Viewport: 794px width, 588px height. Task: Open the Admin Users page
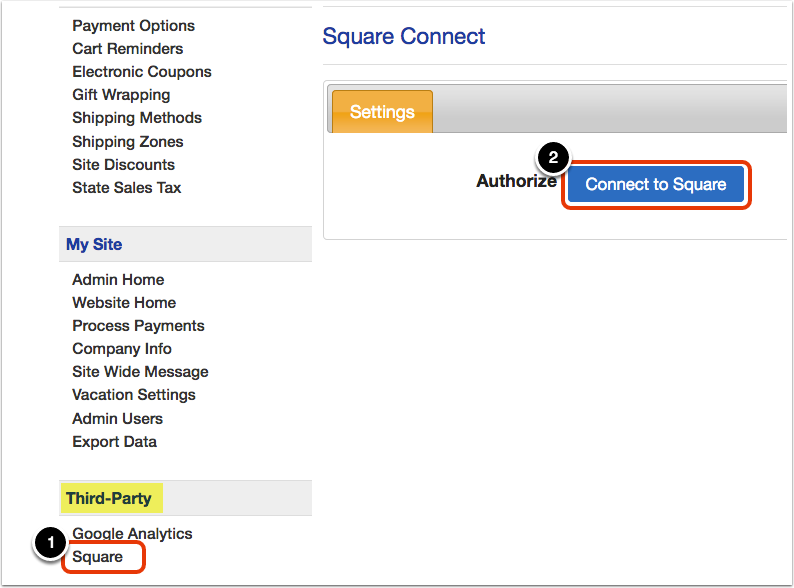117,418
